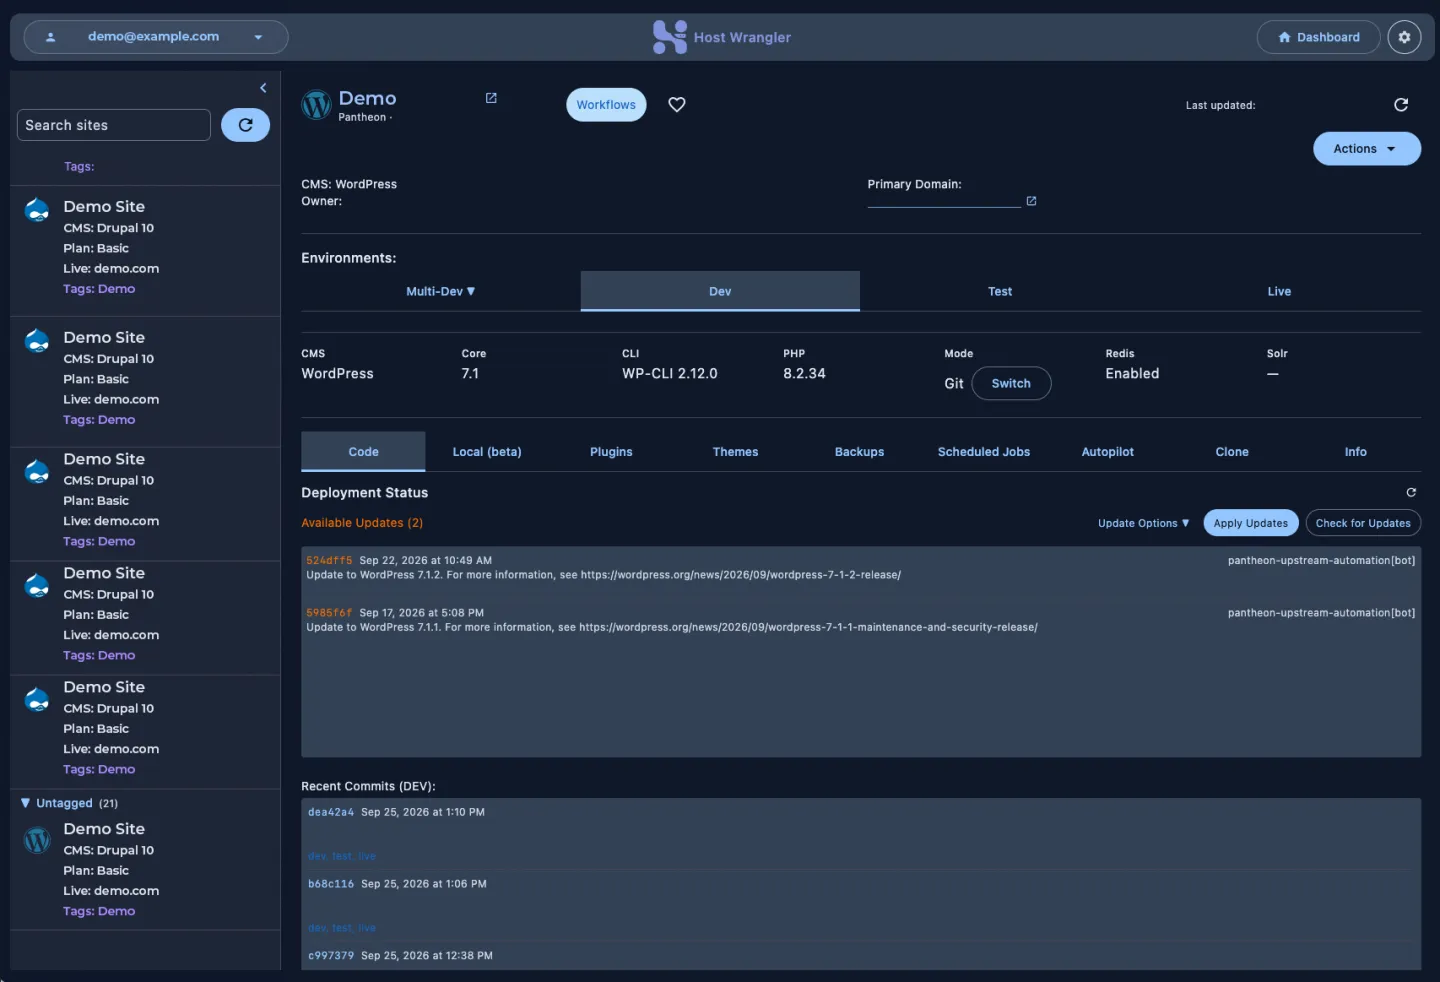This screenshot has height=982, width=1440.
Task: Click the Primary Domain underlined field
Action: (x=944, y=200)
